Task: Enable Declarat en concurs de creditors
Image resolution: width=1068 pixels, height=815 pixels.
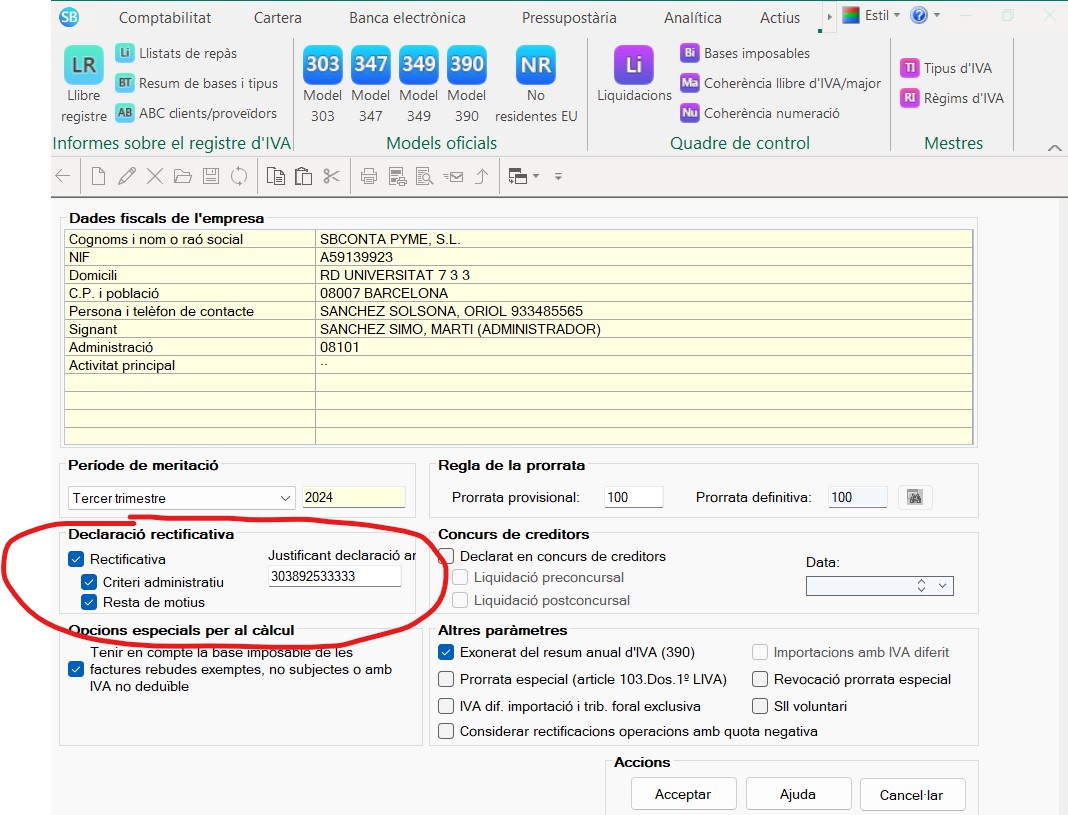Action: 447,556
